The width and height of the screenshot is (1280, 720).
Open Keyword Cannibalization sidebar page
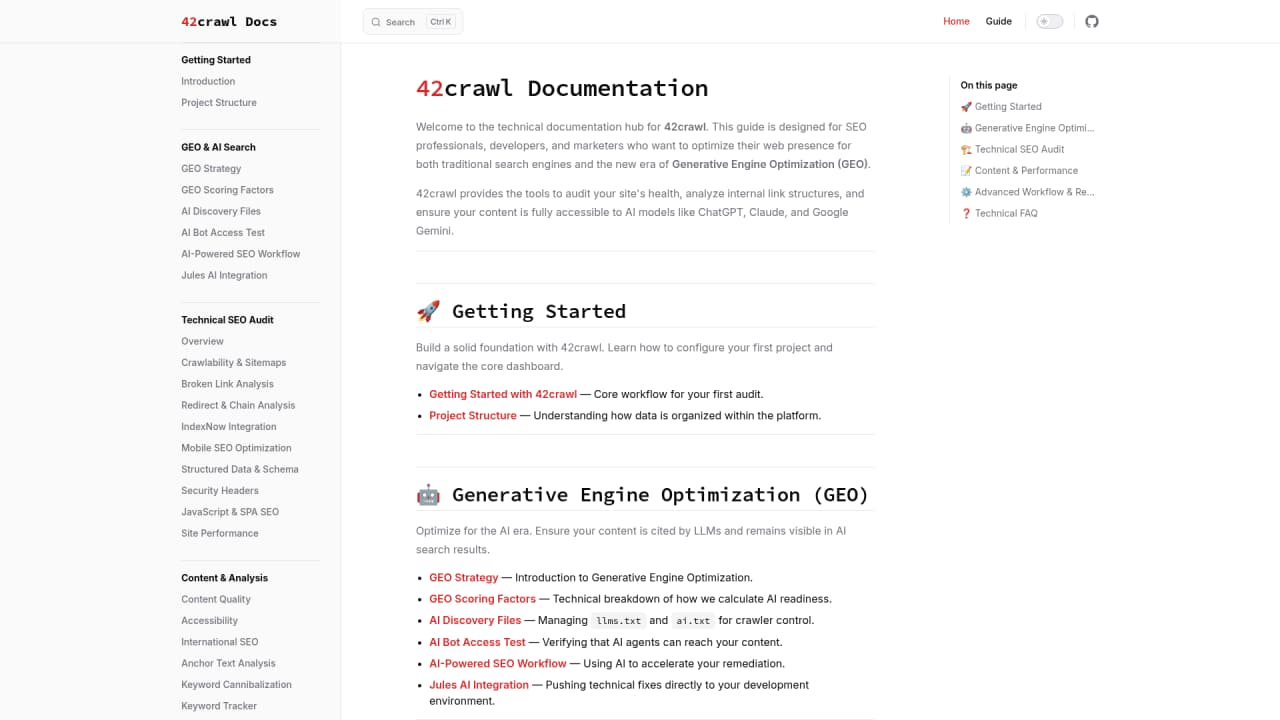(236, 685)
